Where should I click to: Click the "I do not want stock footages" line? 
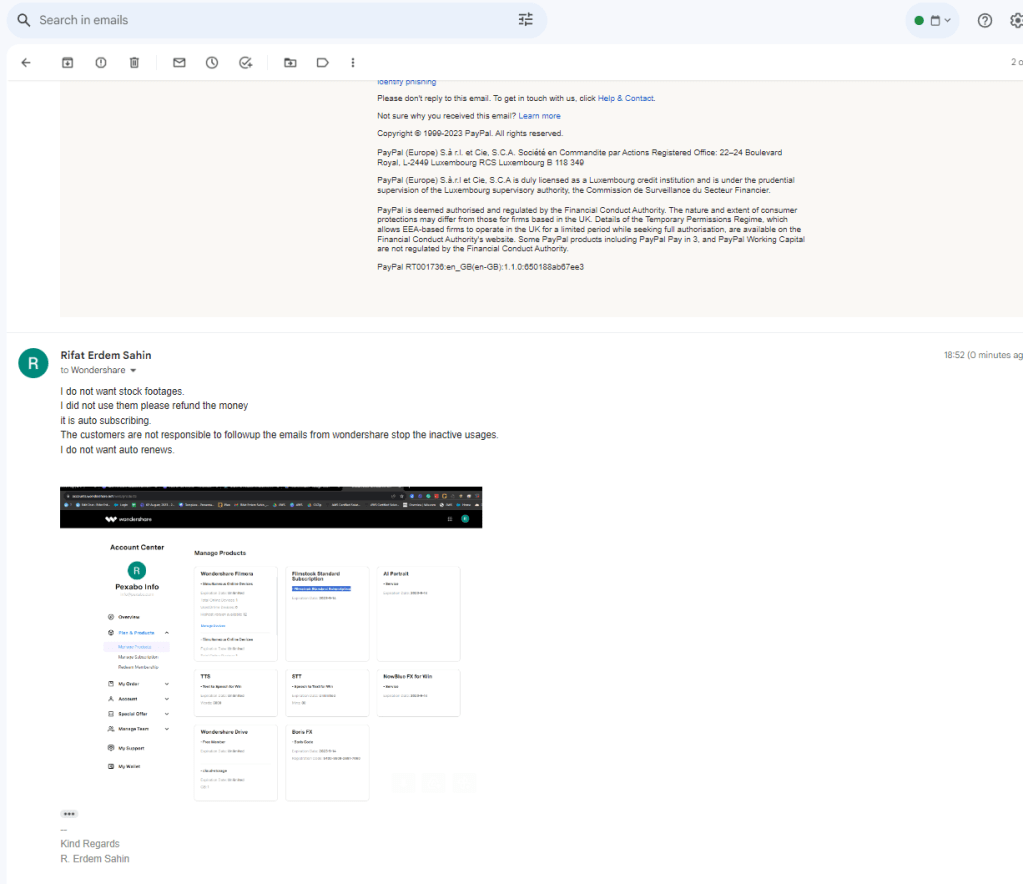point(122,391)
